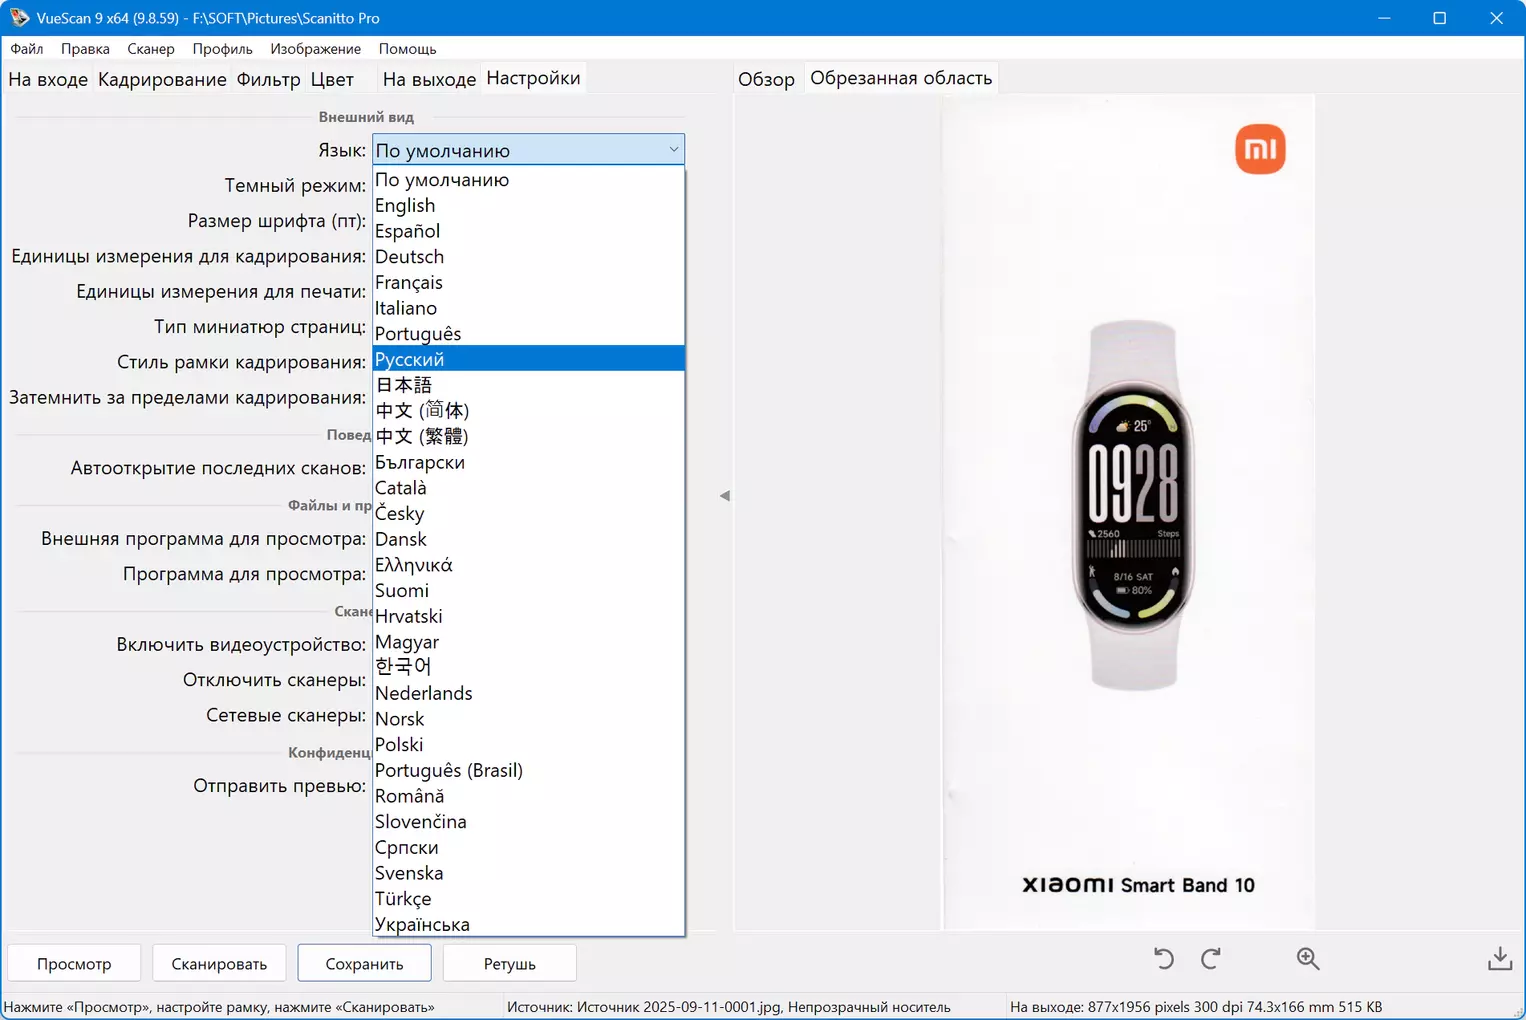1526x1020 pixels.
Task: Choose Српски in the language list
Action: tap(528, 847)
